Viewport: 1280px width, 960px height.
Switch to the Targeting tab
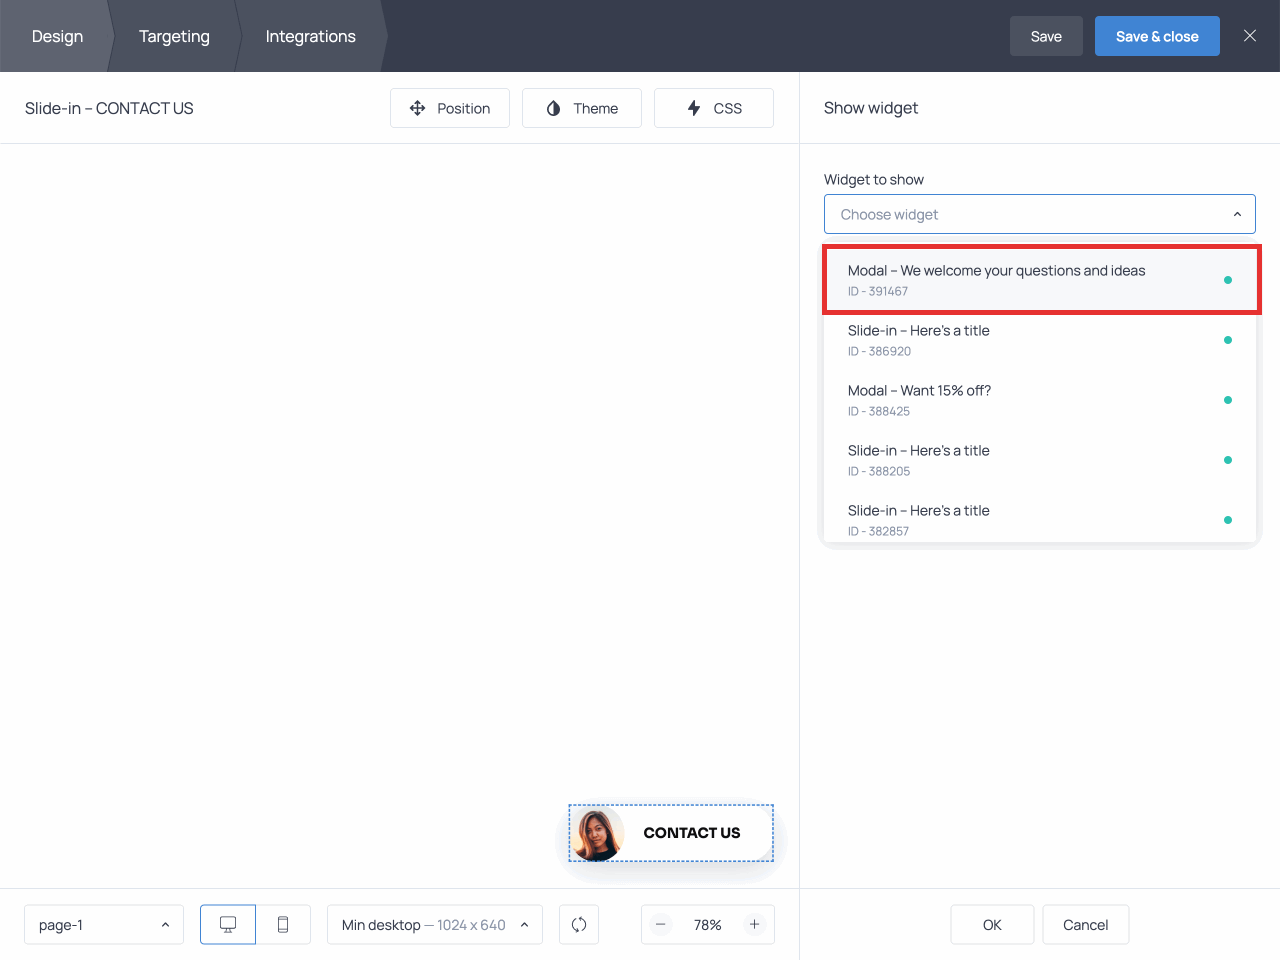(174, 36)
